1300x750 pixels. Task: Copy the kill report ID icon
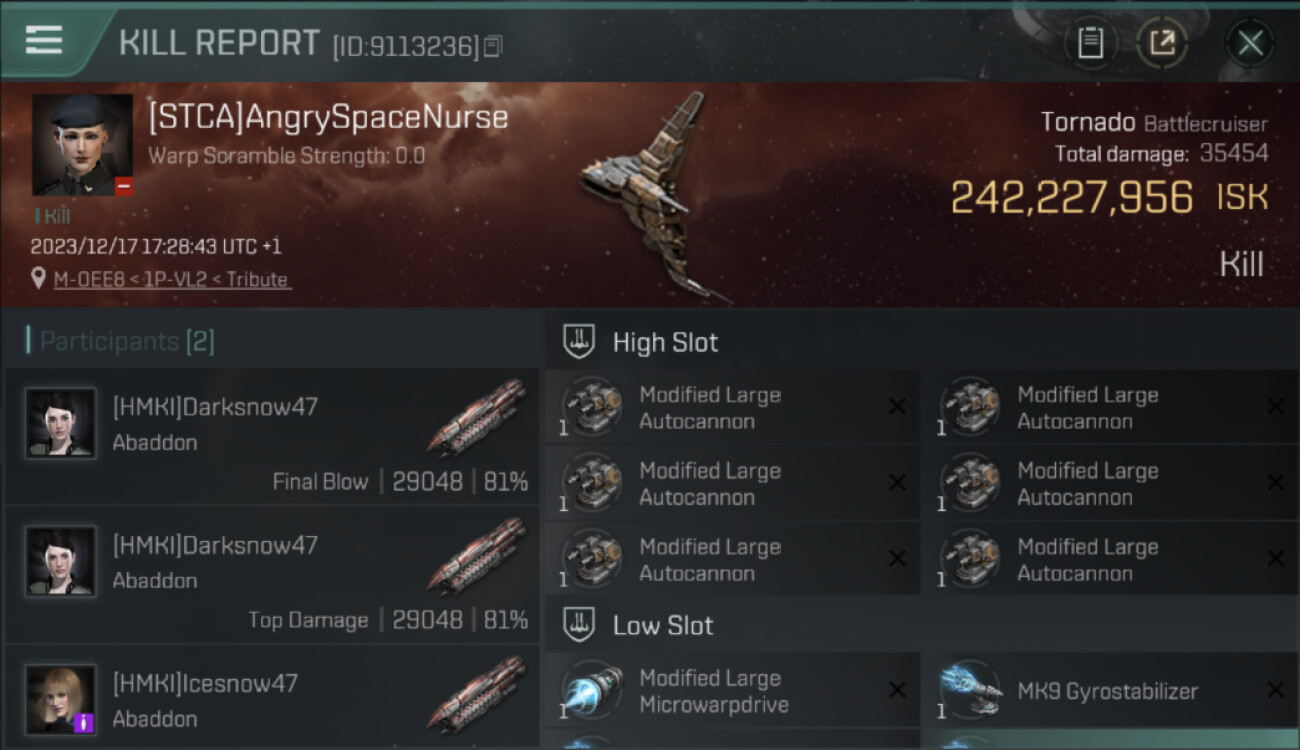(x=492, y=45)
